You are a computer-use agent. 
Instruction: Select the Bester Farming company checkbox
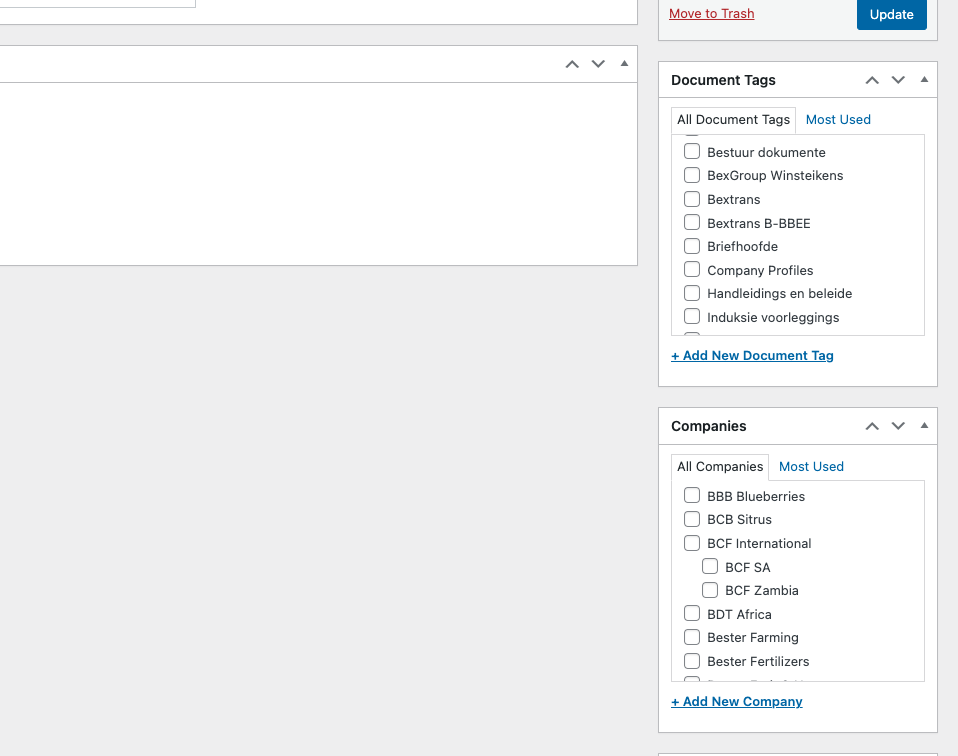point(692,637)
